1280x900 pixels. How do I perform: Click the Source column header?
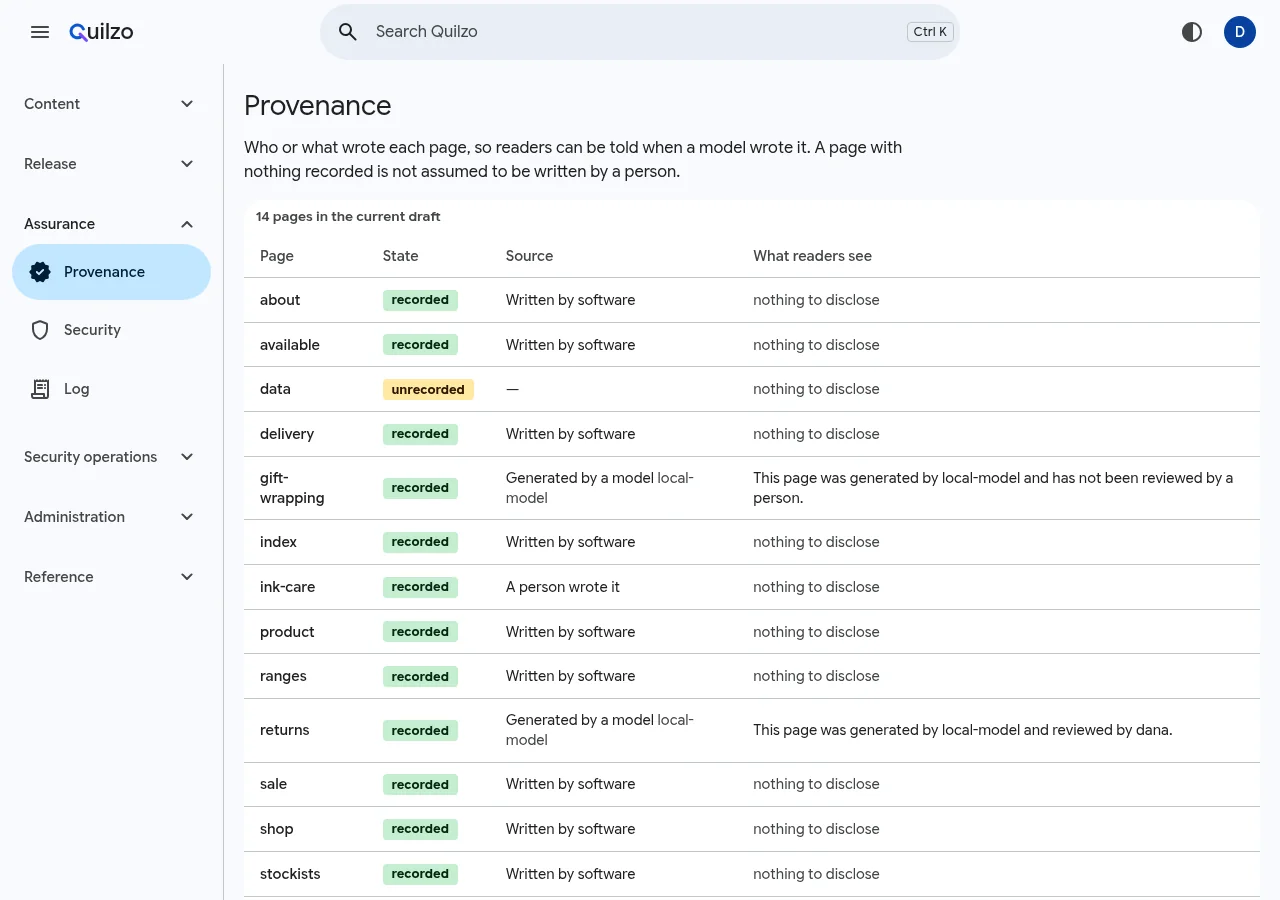click(x=529, y=256)
